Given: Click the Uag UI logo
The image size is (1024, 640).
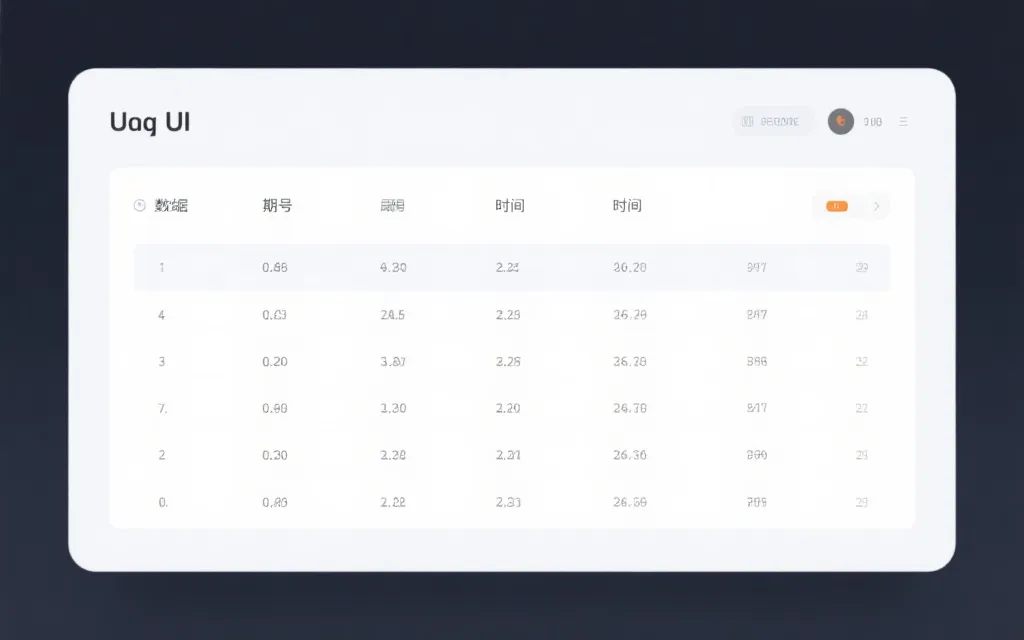Looking at the screenshot, I should [149, 121].
